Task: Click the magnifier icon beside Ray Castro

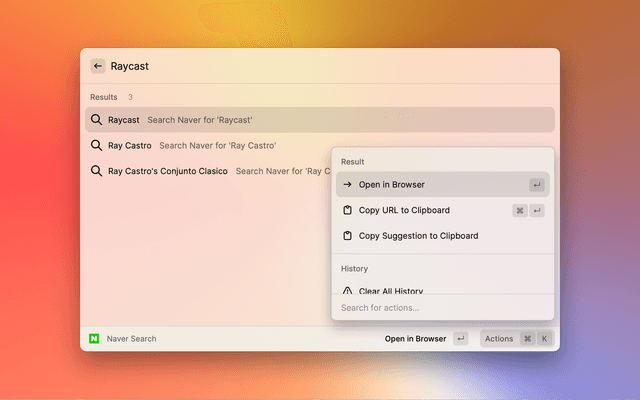Action: 97,145
